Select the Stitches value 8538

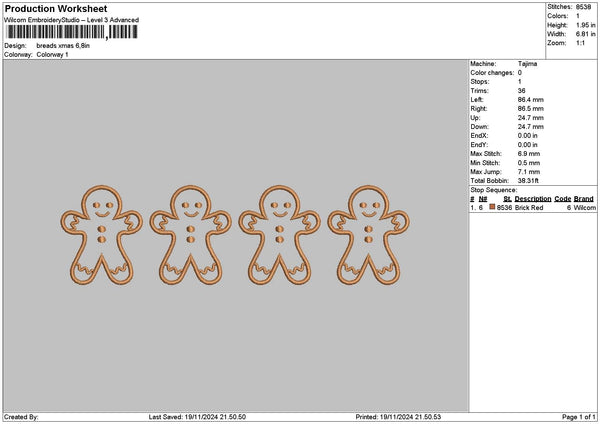[583, 7]
